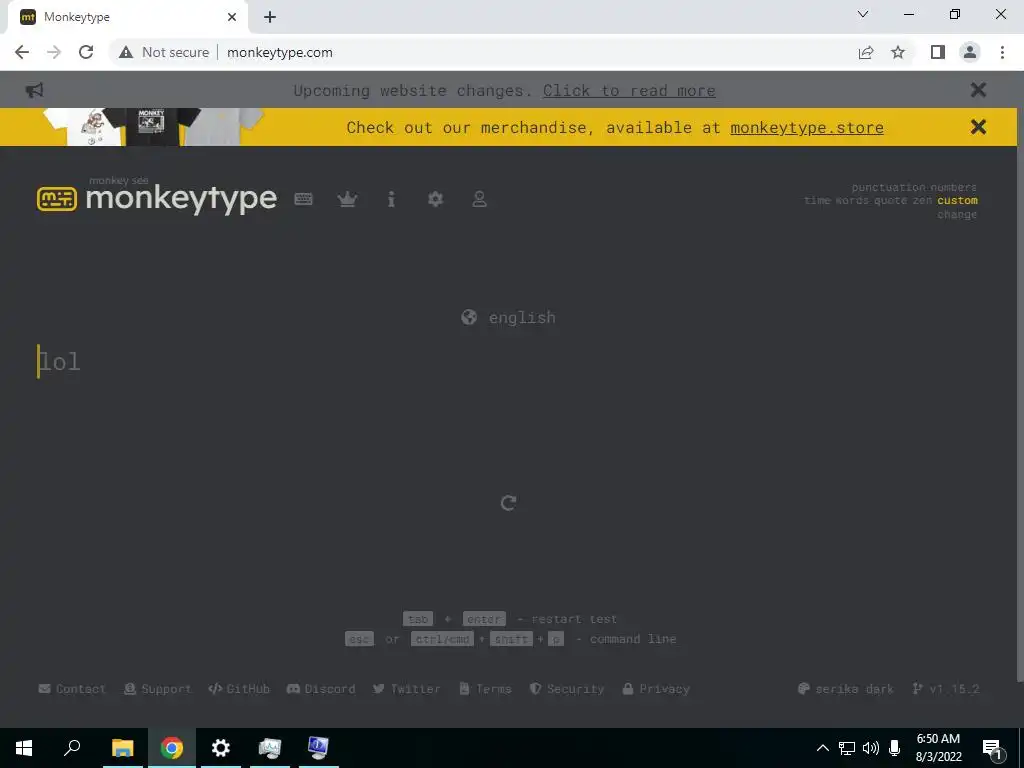Open the monkeytype.store link
The height and width of the screenshot is (768, 1024).
807,127
